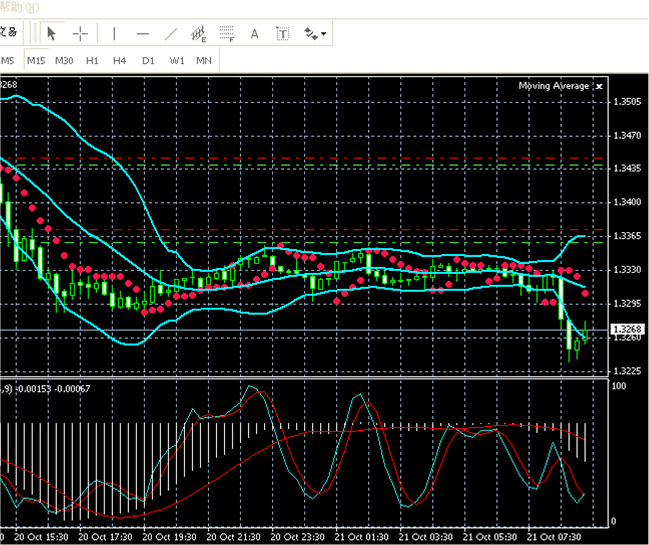Click the 1.3295 price scale label

(x=627, y=303)
